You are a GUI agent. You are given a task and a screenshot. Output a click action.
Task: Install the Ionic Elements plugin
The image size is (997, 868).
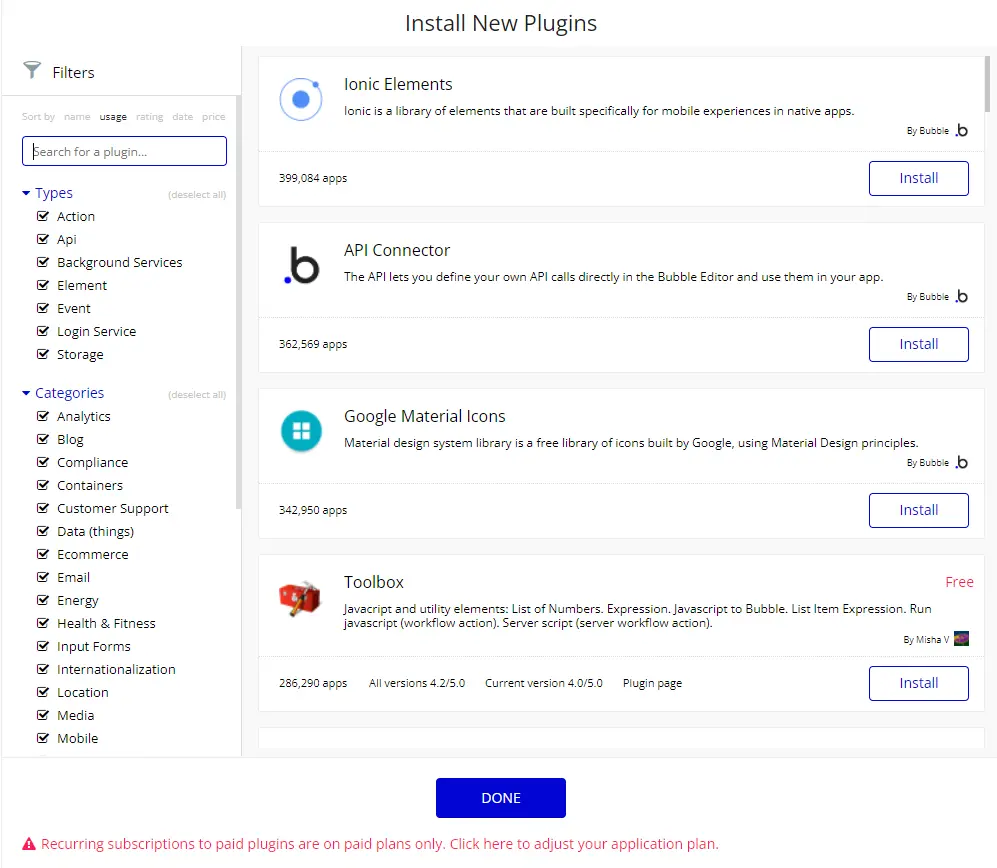tap(918, 178)
